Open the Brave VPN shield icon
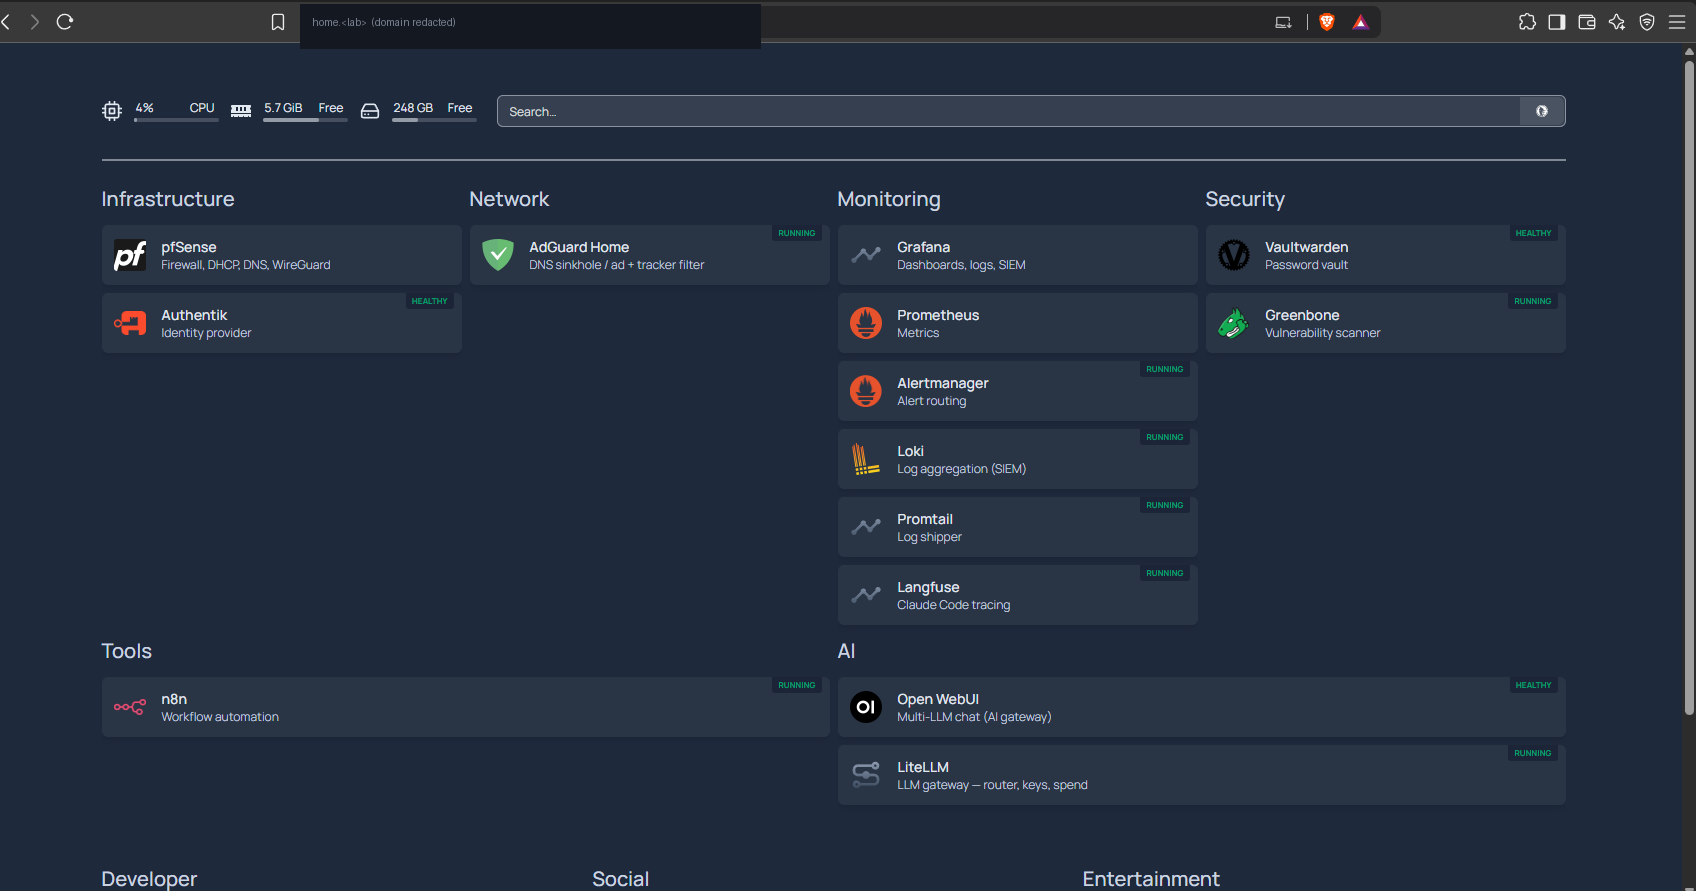 point(1647,22)
